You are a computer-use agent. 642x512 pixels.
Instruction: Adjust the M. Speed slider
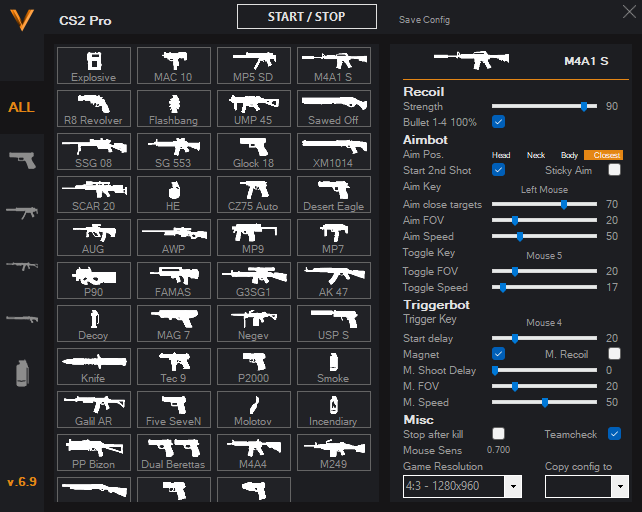pyautogui.click(x=544, y=402)
